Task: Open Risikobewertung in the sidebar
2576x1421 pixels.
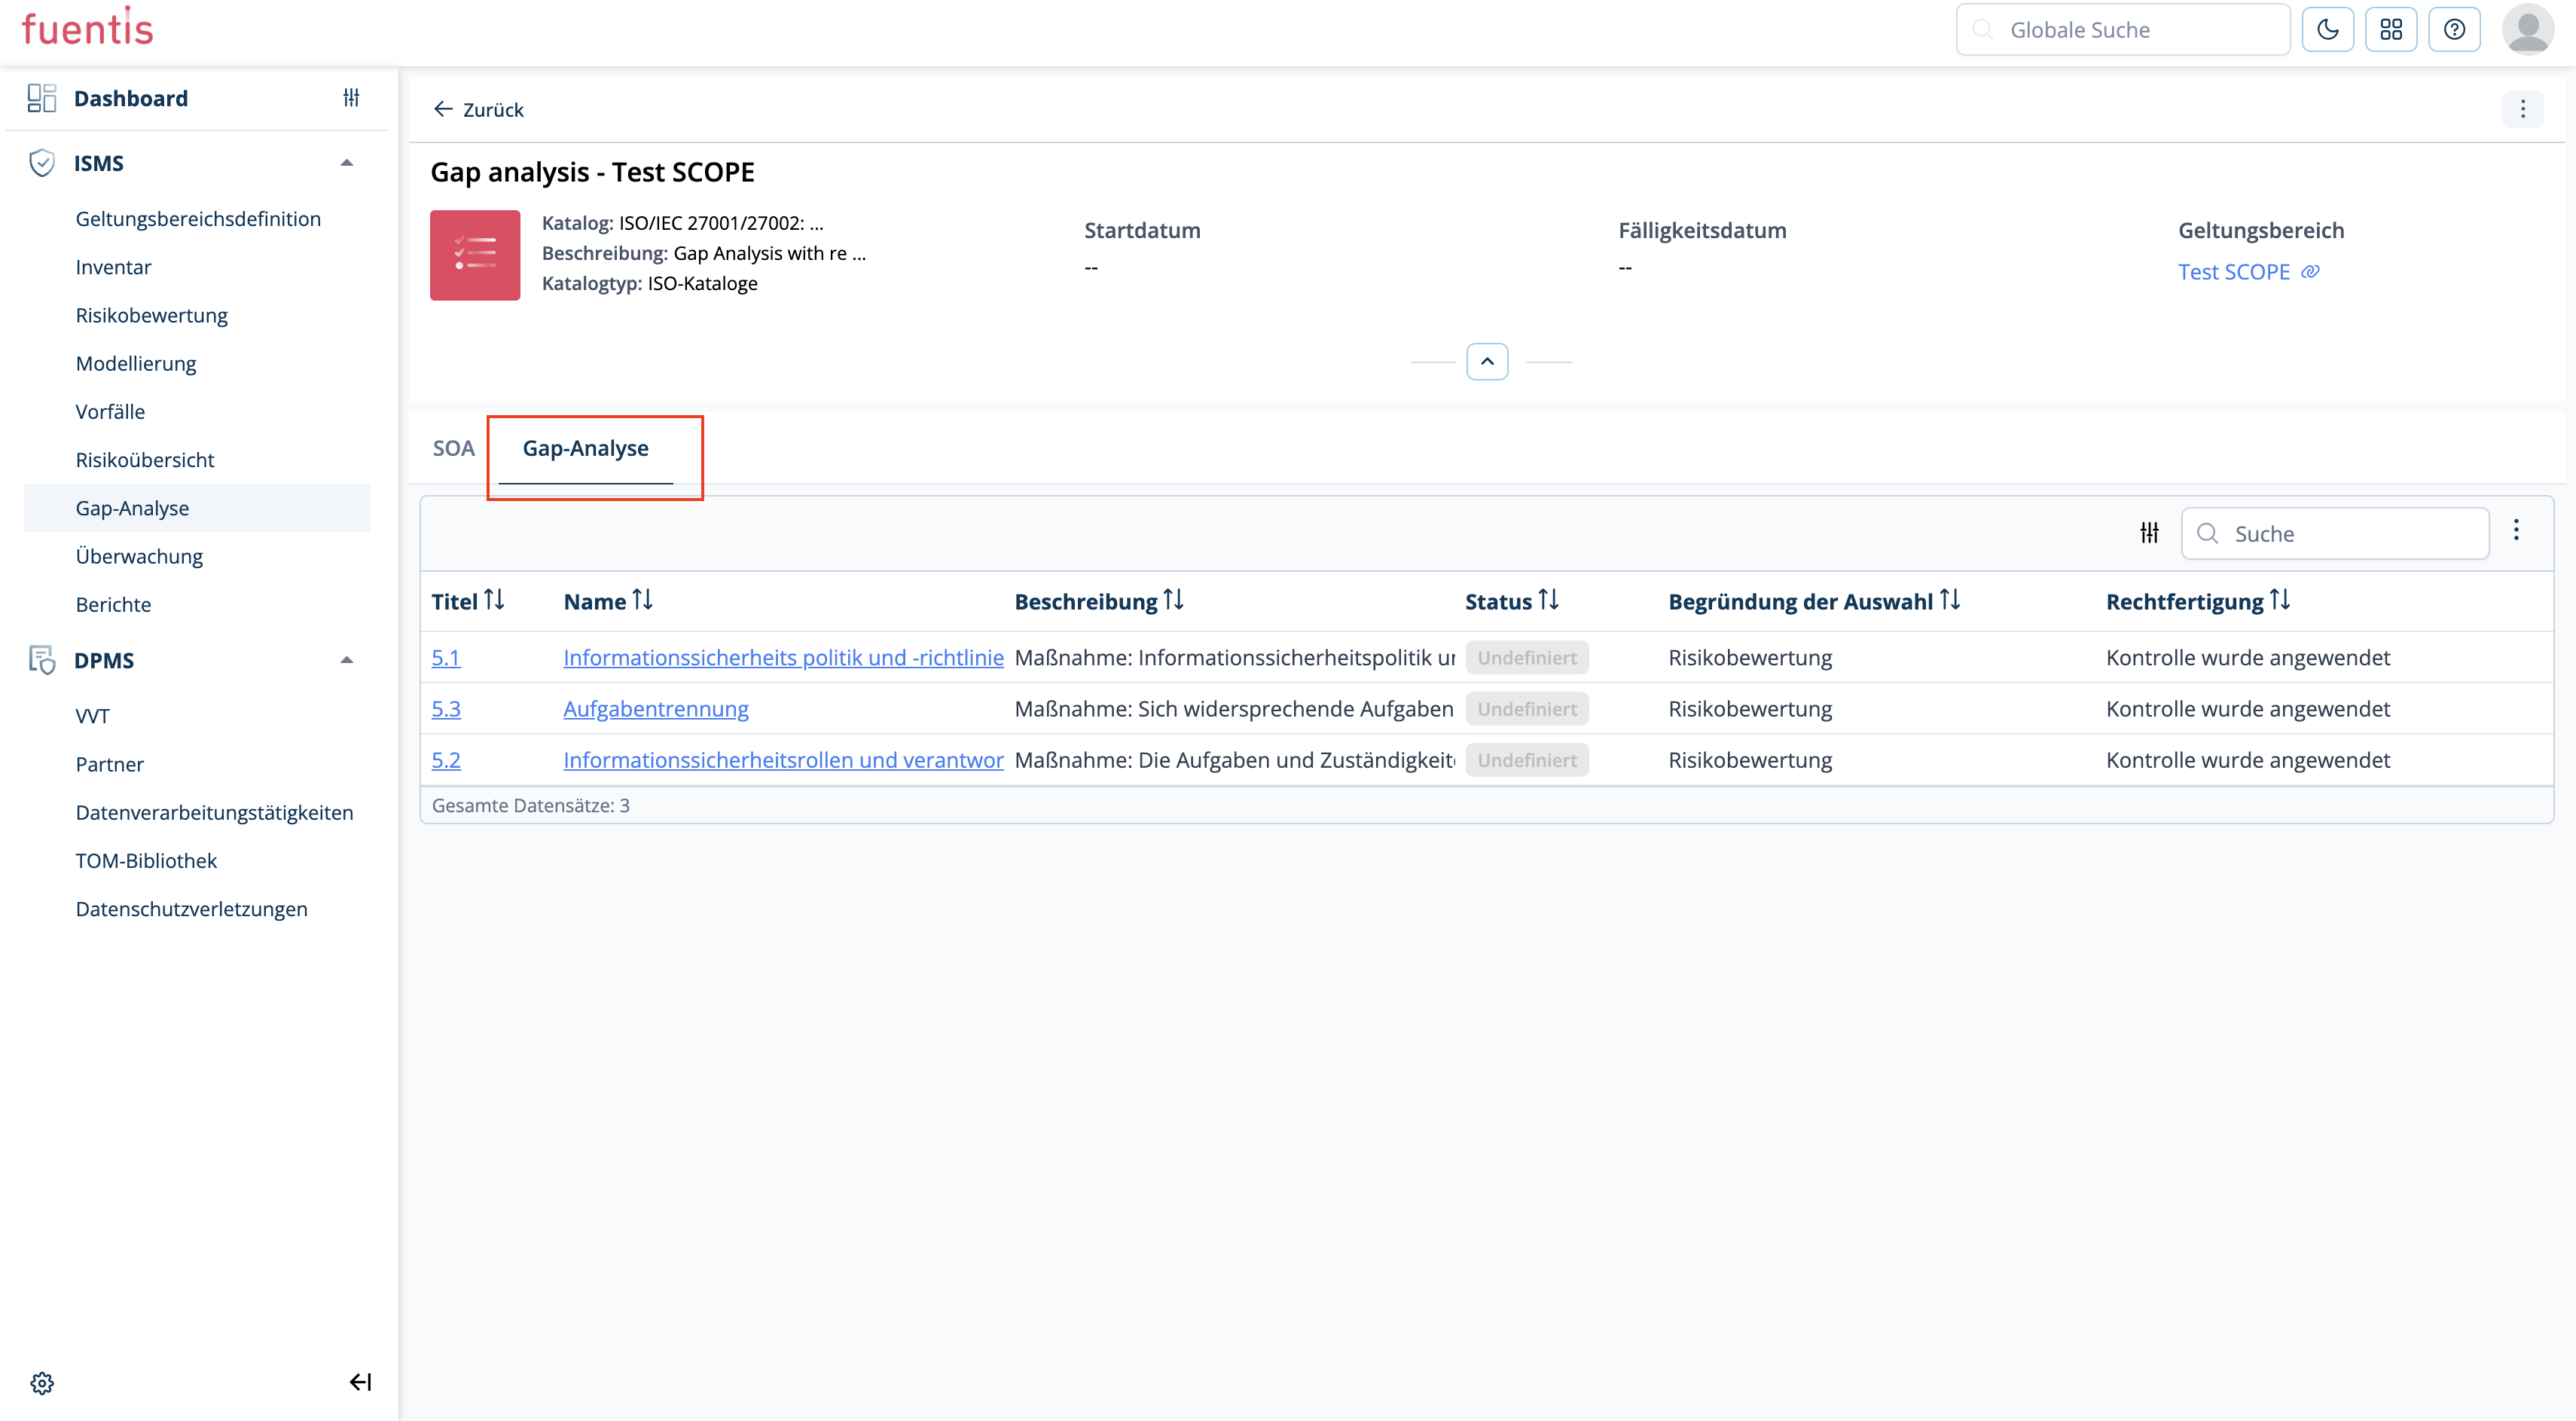Action: (152, 315)
